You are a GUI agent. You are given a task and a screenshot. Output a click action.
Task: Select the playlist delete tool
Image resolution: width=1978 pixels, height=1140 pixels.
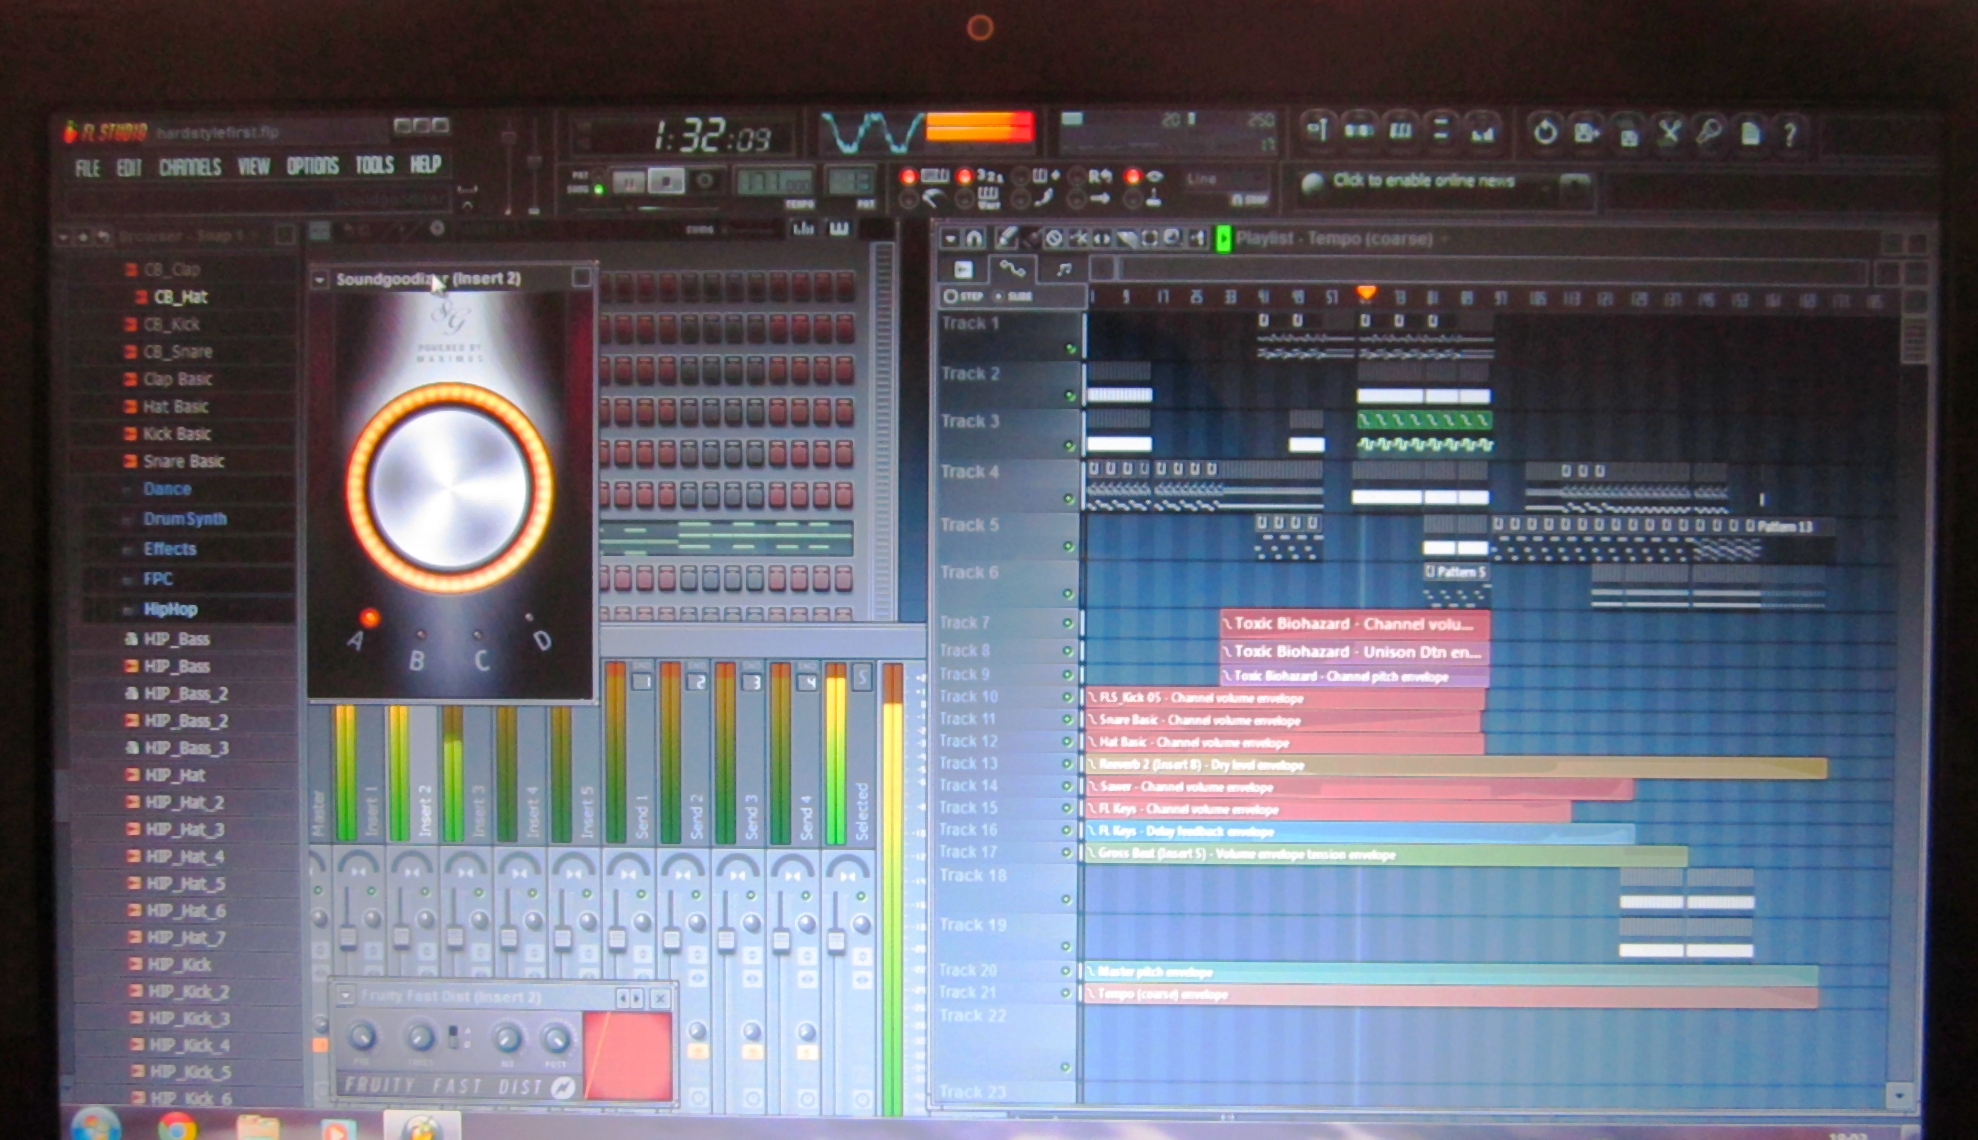[1054, 238]
